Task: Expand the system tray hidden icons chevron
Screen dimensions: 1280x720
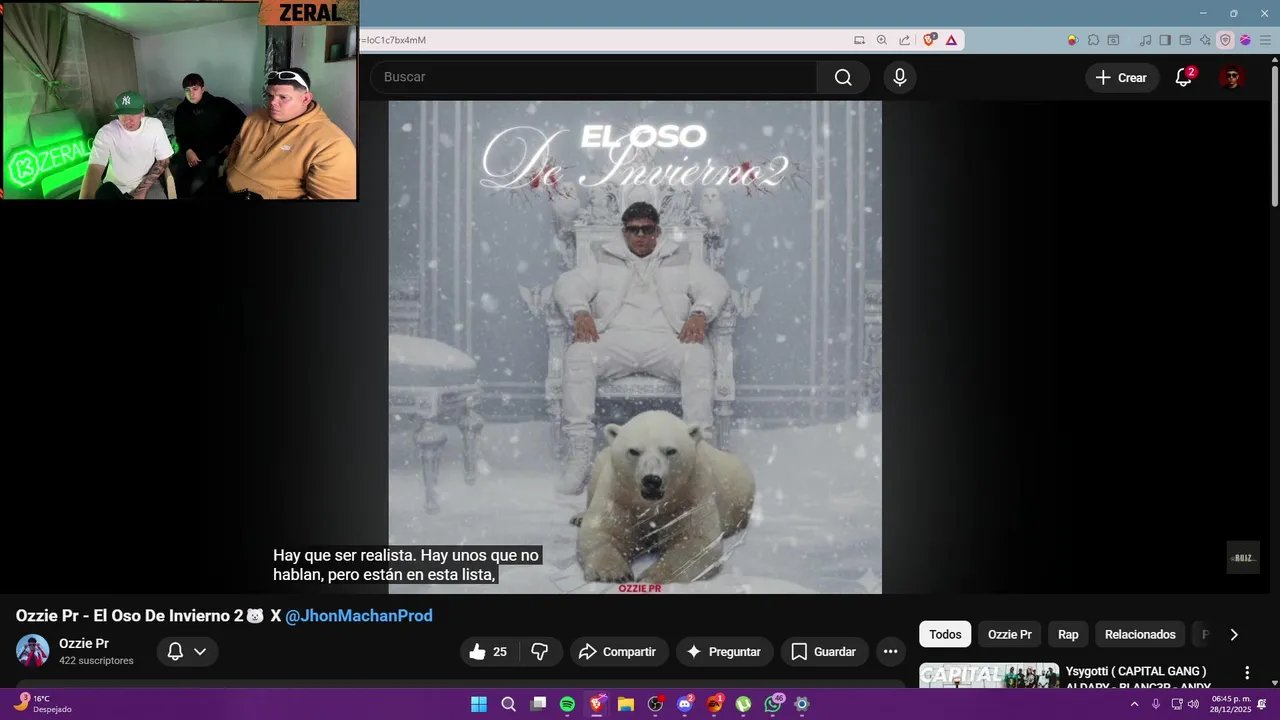Action: [x=1134, y=704]
